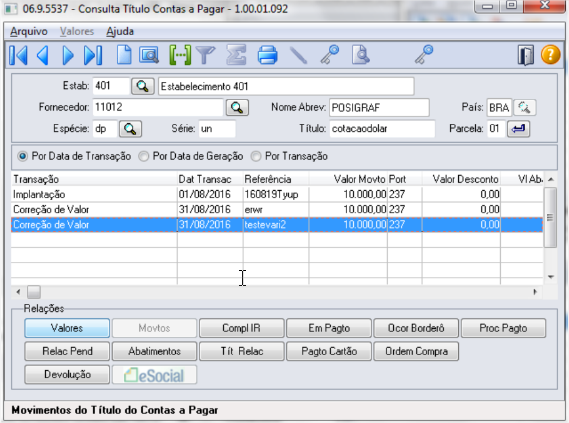569x423 pixels.
Task: Click horizontal scroll right arrow
Action: [535, 292]
